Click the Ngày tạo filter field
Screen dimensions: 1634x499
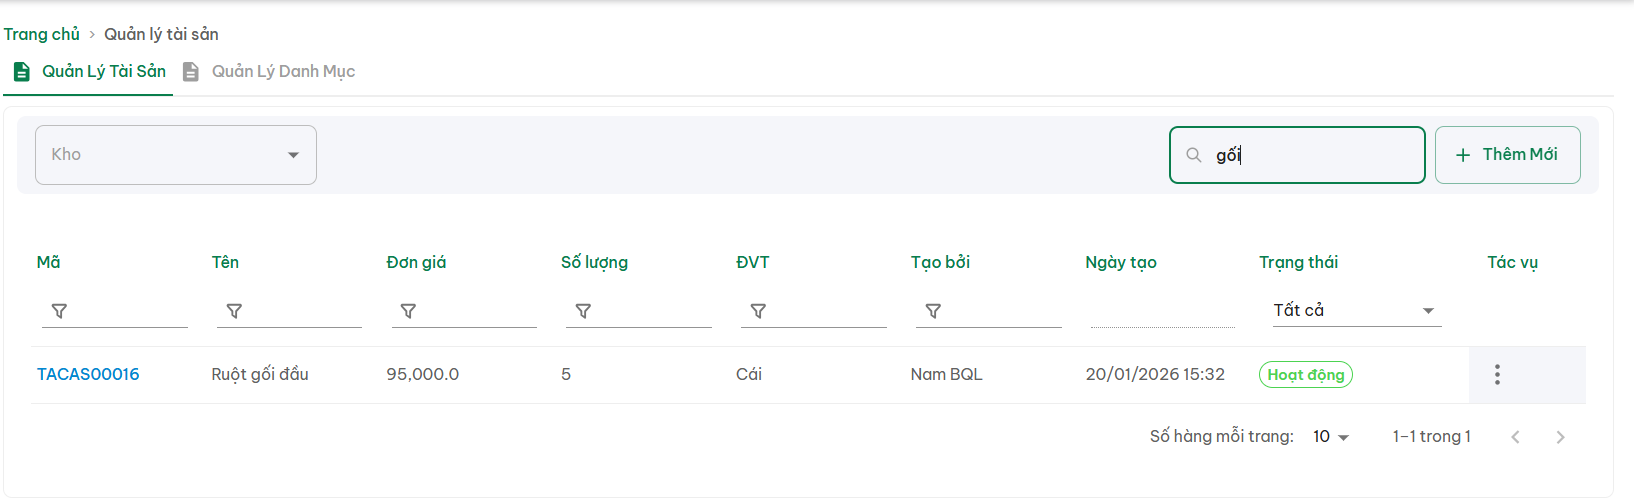point(1162,311)
